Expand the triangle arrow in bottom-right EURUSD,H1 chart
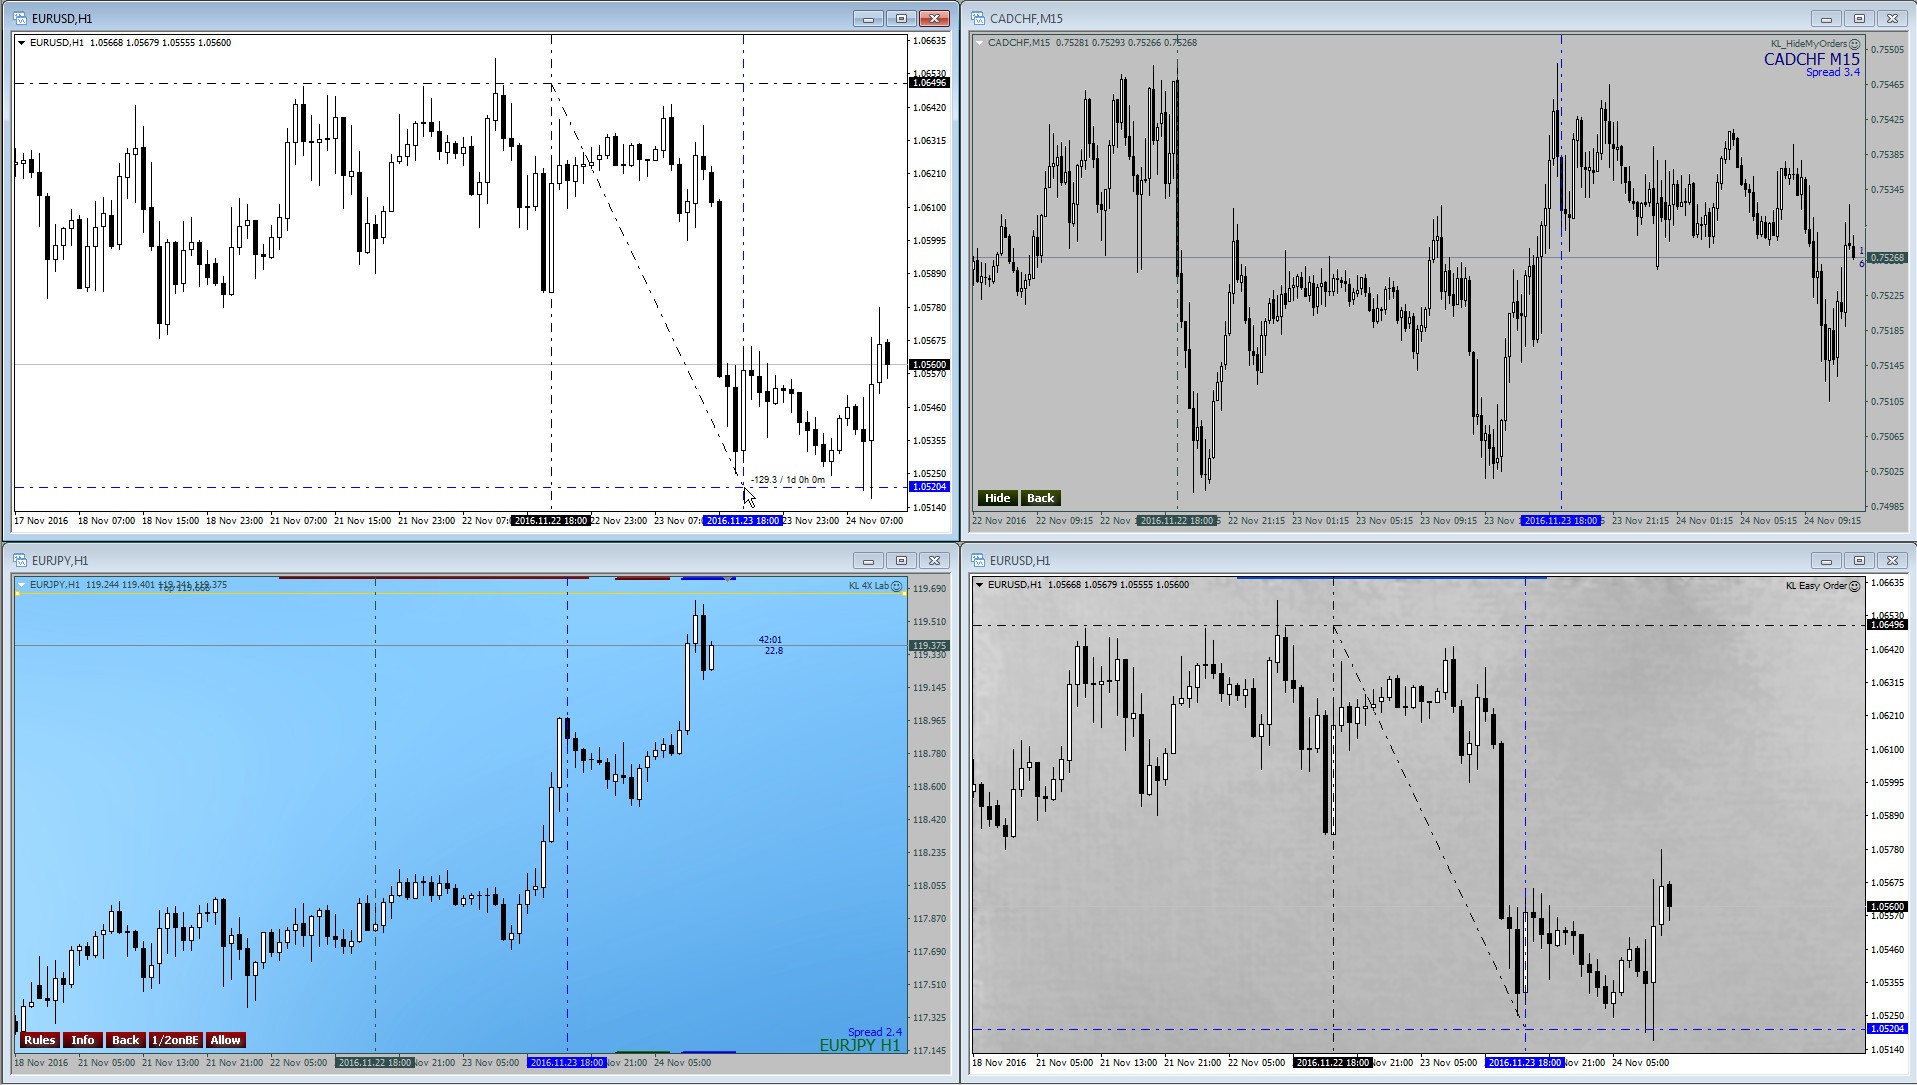Viewport: 1917px width, 1085px height. tap(979, 585)
